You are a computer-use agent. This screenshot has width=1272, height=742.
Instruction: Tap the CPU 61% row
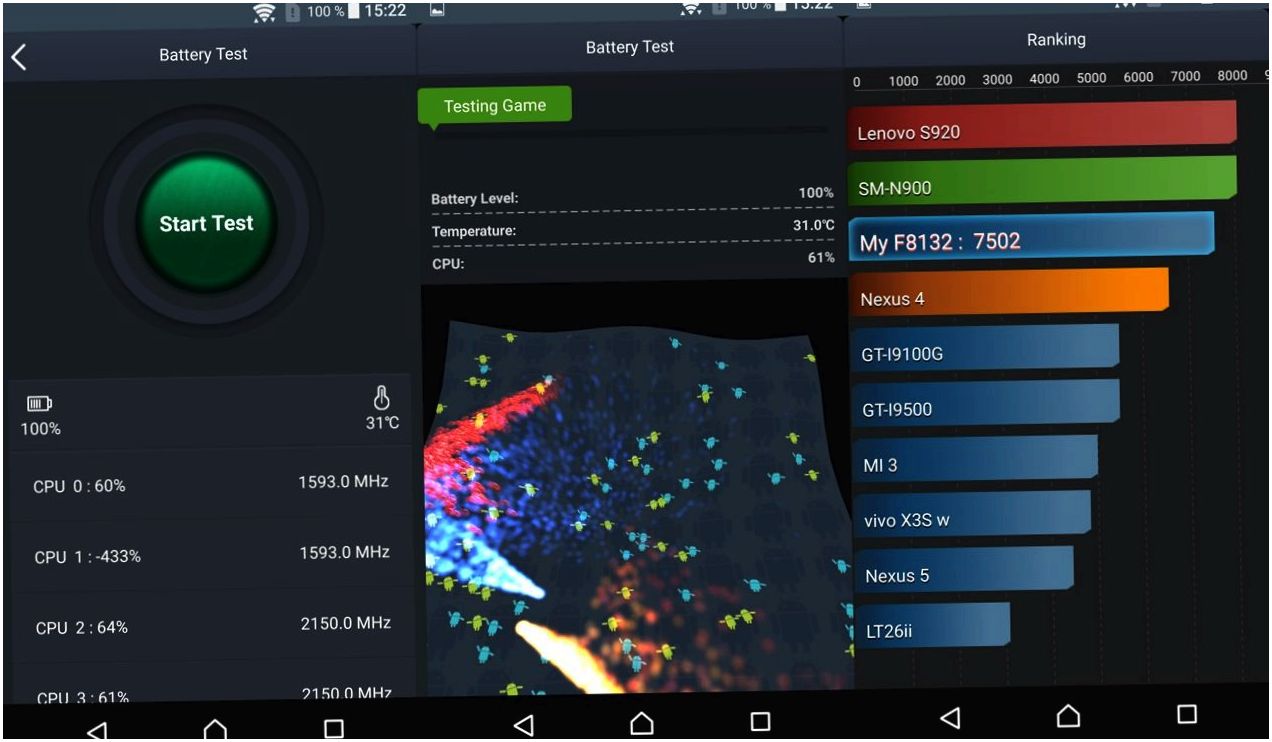(632, 261)
